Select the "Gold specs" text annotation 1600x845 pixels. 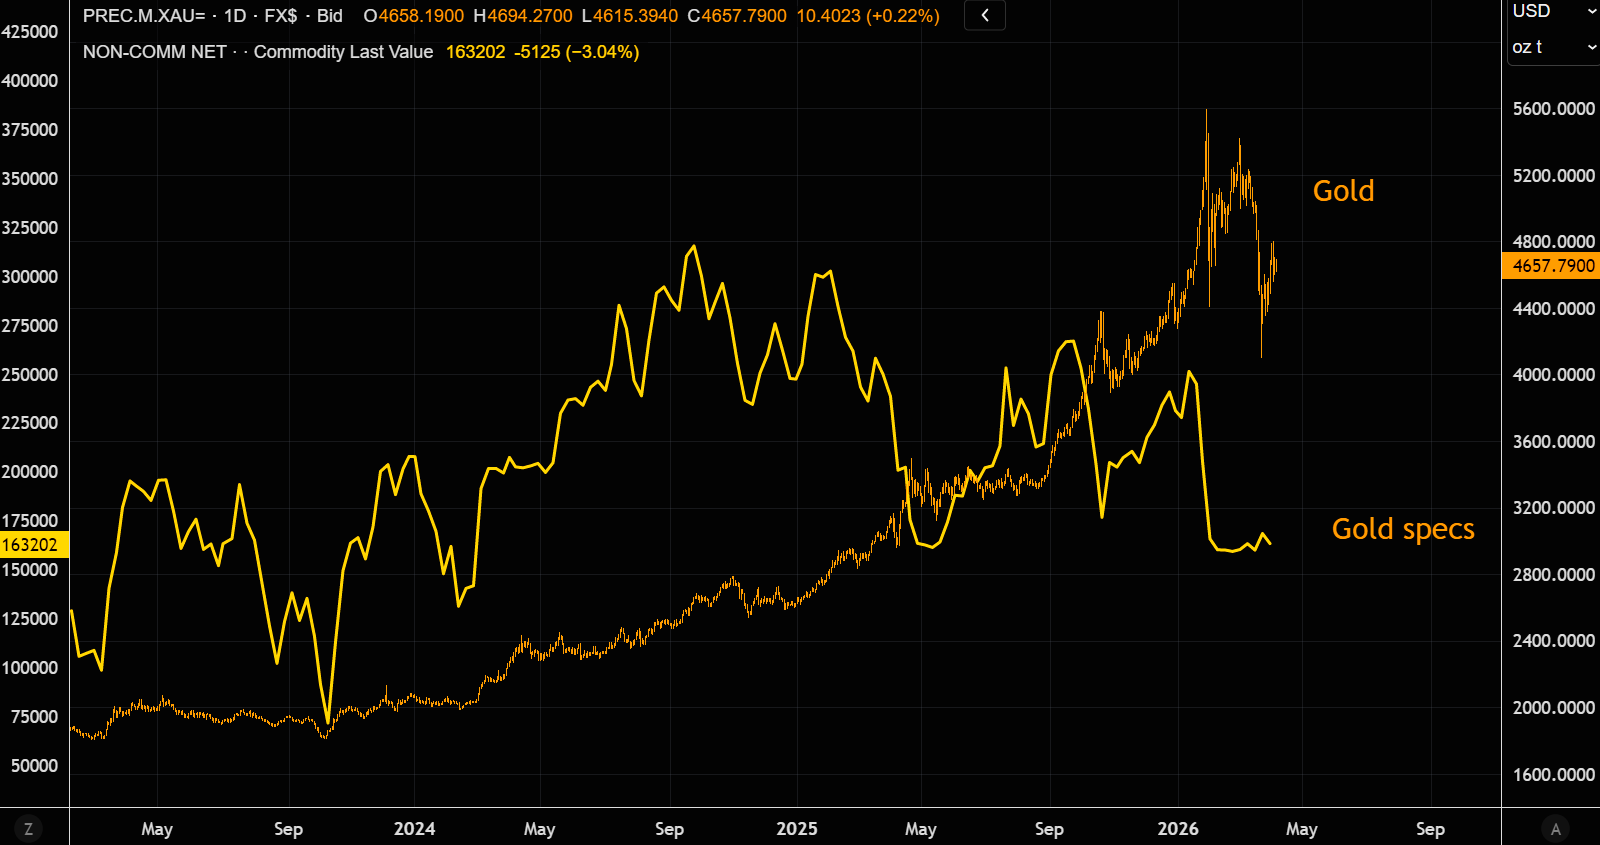point(1402,529)
